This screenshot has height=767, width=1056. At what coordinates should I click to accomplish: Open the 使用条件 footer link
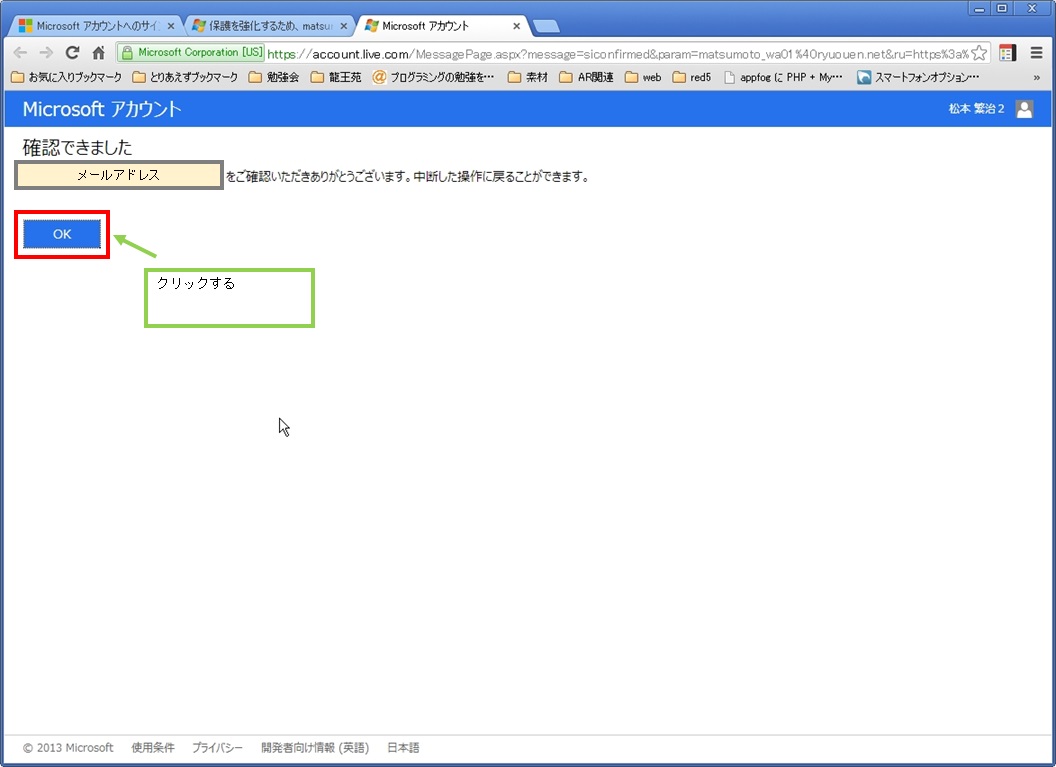(153, 747)
